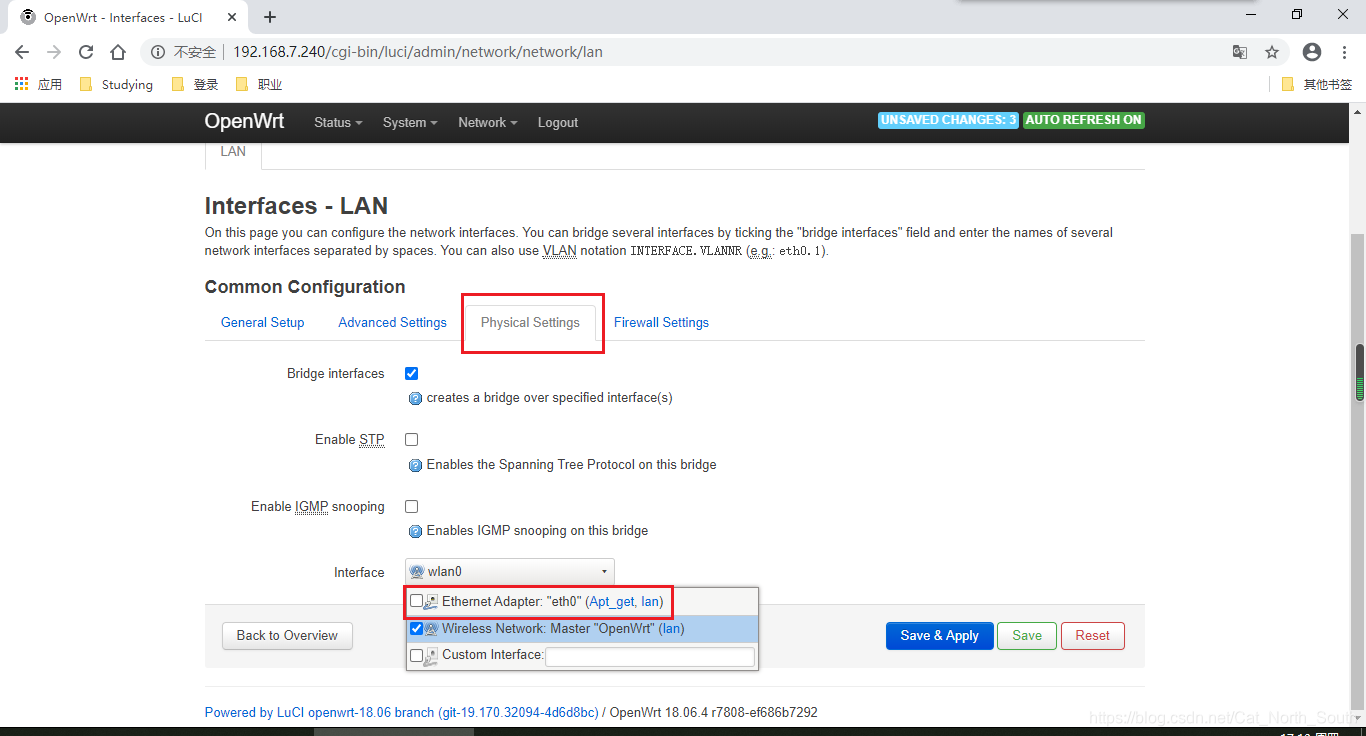Click Back to Overview button
The image size is (1366, 736).
(287, 635)
